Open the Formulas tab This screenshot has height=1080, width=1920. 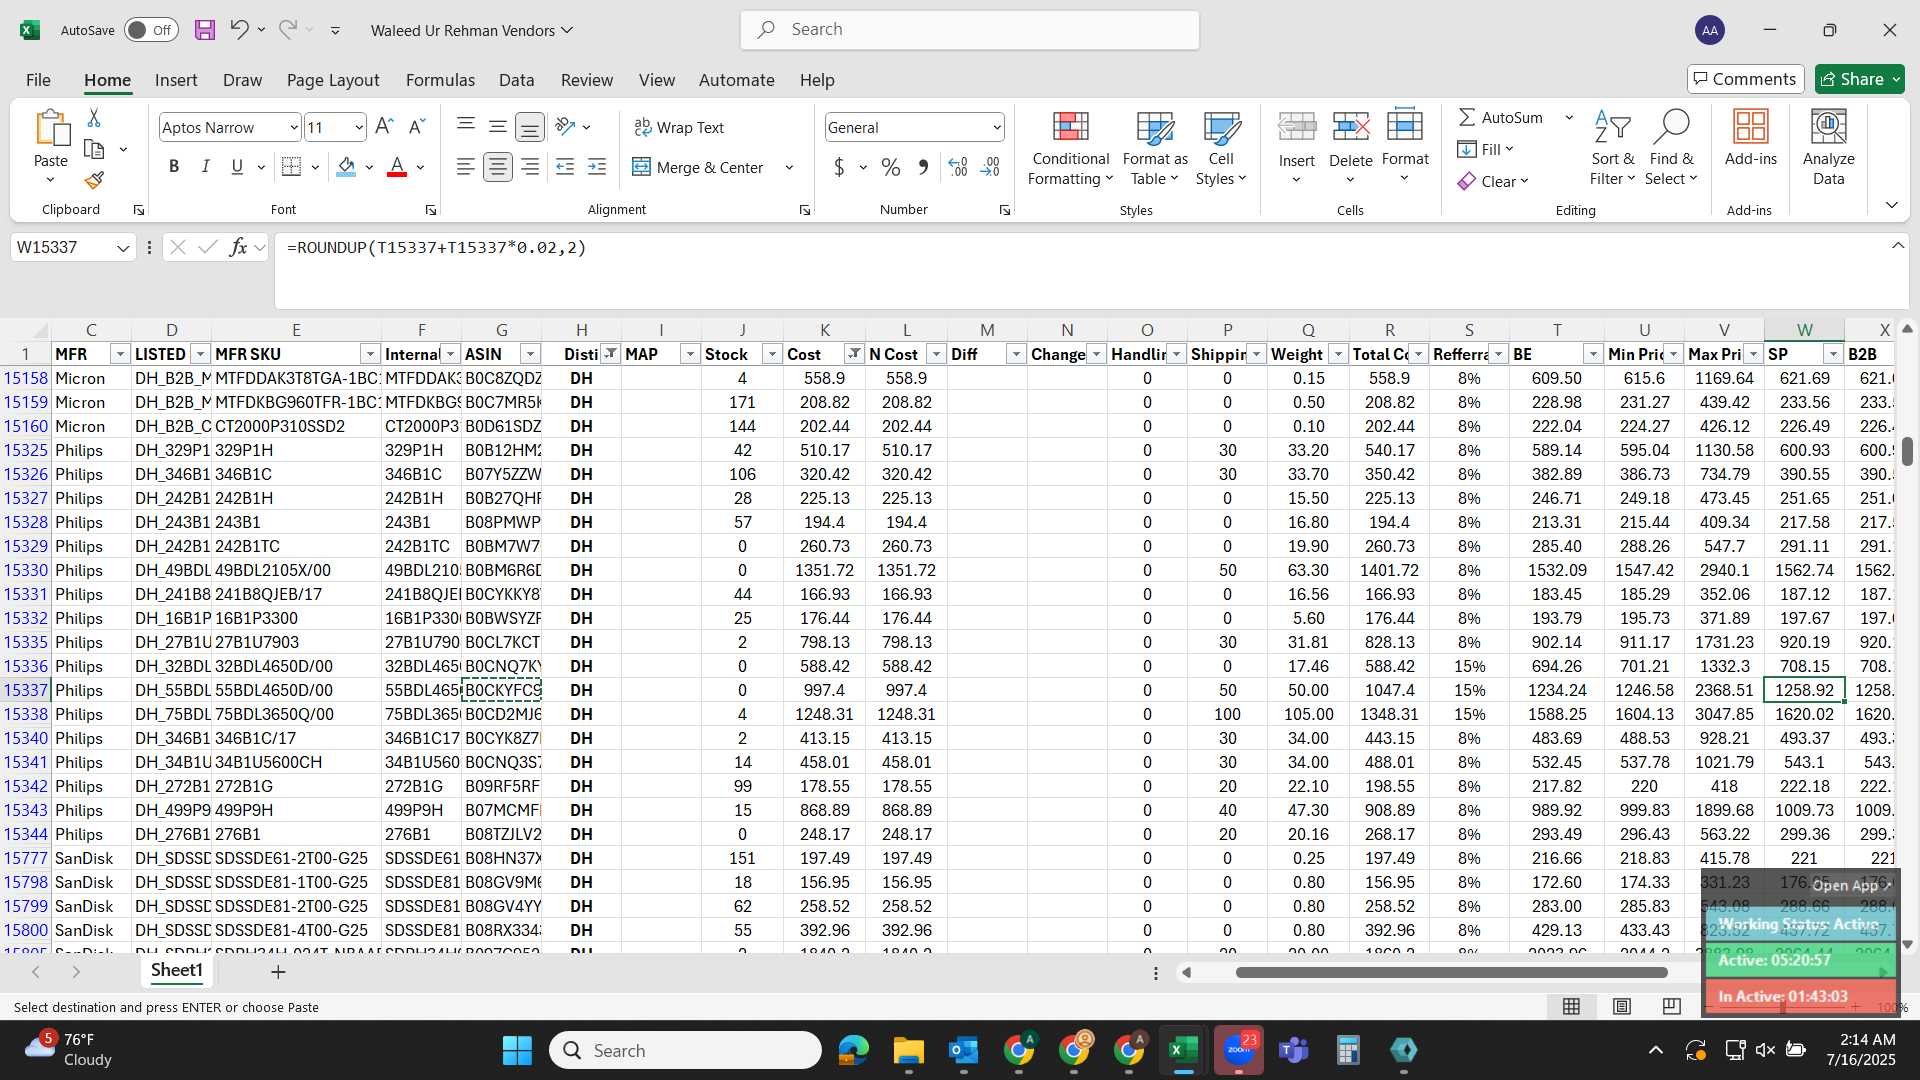tap(440, 80)
